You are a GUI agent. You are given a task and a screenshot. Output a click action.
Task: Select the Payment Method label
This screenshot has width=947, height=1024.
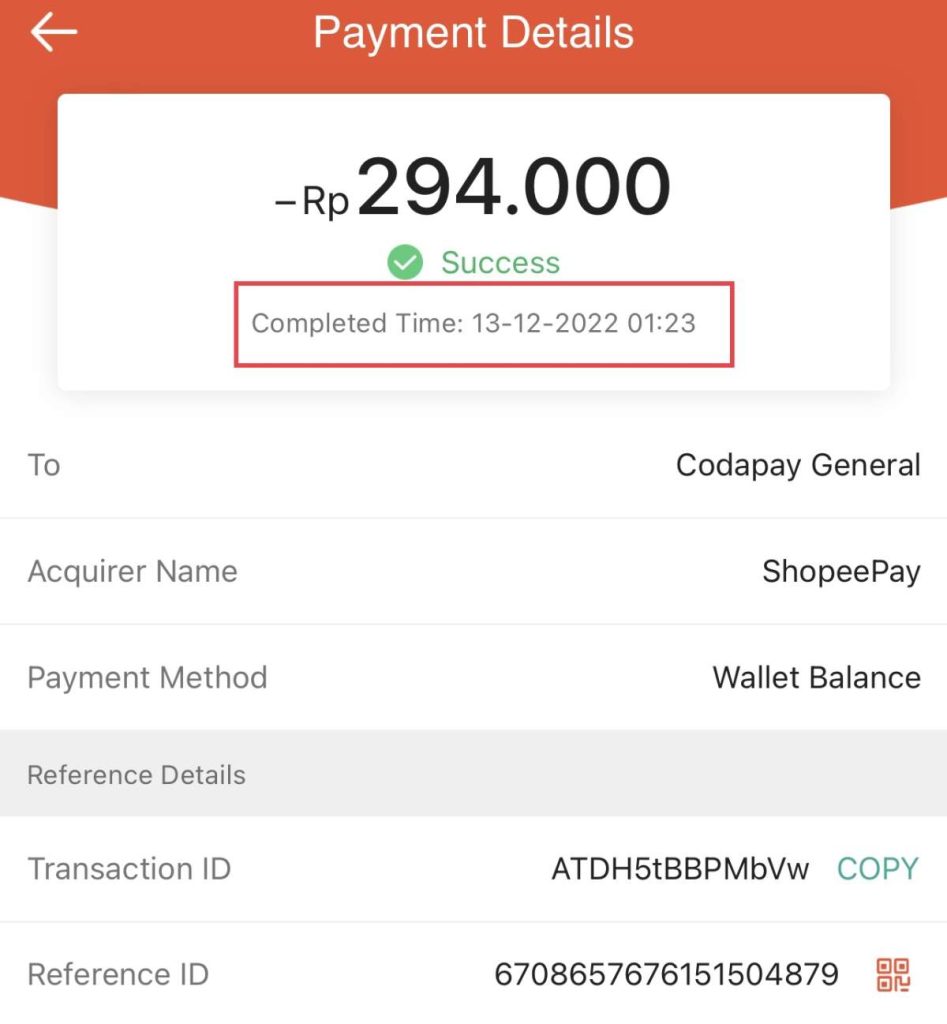click(x=148, y=677)
